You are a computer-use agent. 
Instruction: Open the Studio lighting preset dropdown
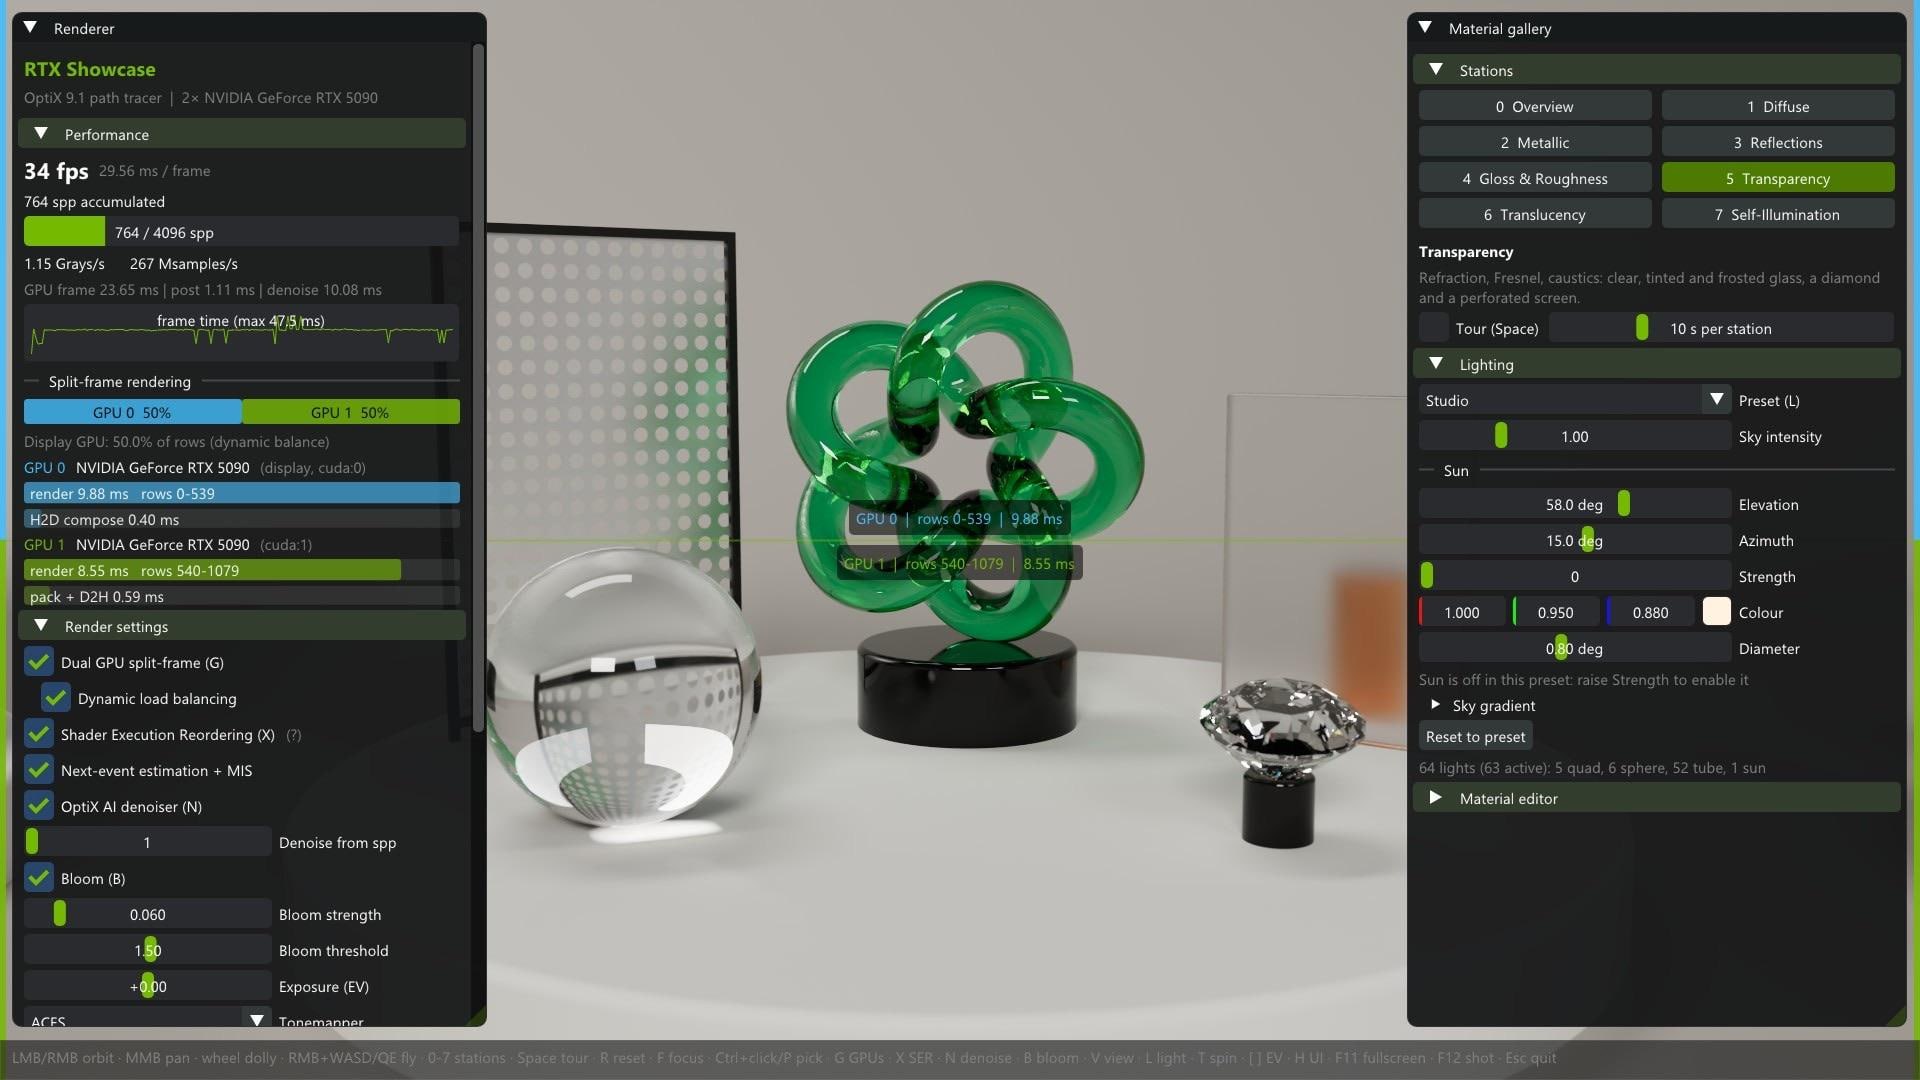tap(1574, 400)
